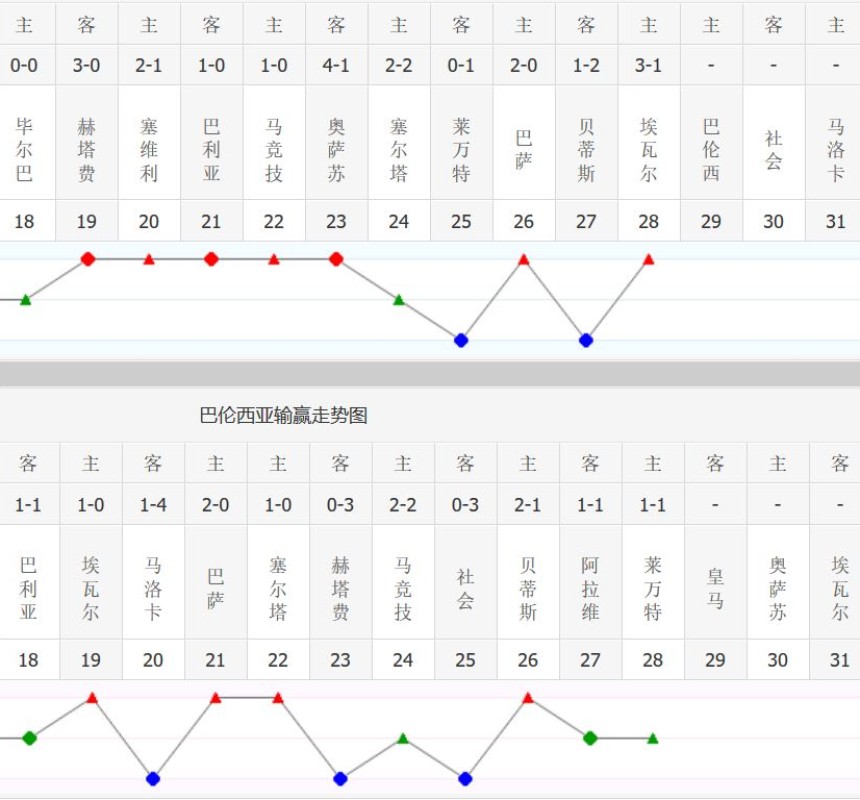The width and height of the screenshot is (860, 800).
Task: Click the round number 31 in the top table
Action: (x=836, y=221)
